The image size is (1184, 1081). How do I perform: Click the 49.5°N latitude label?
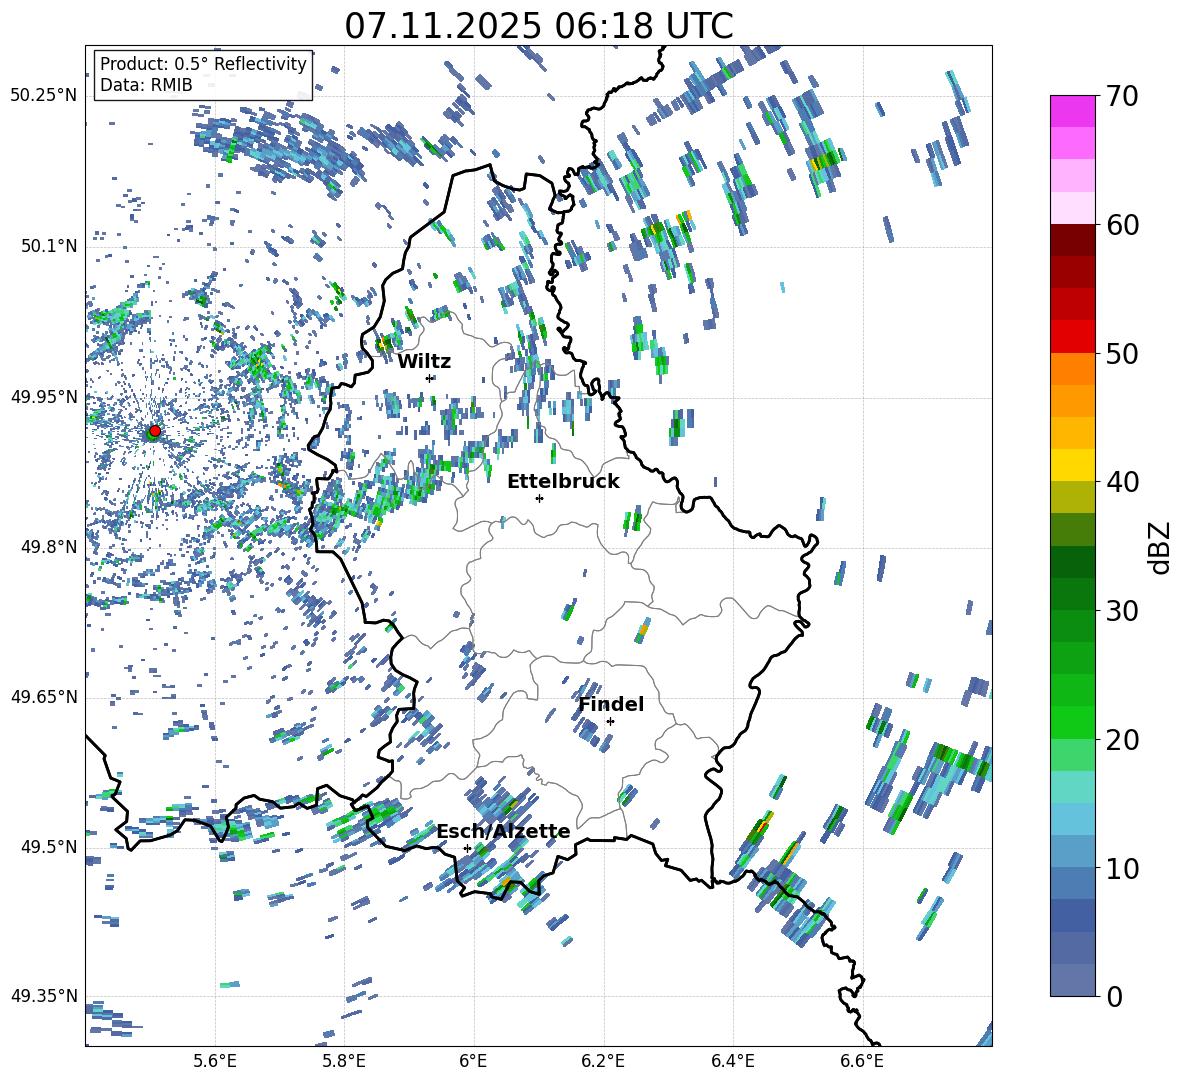pyautogui.click(x=48, y=847)
